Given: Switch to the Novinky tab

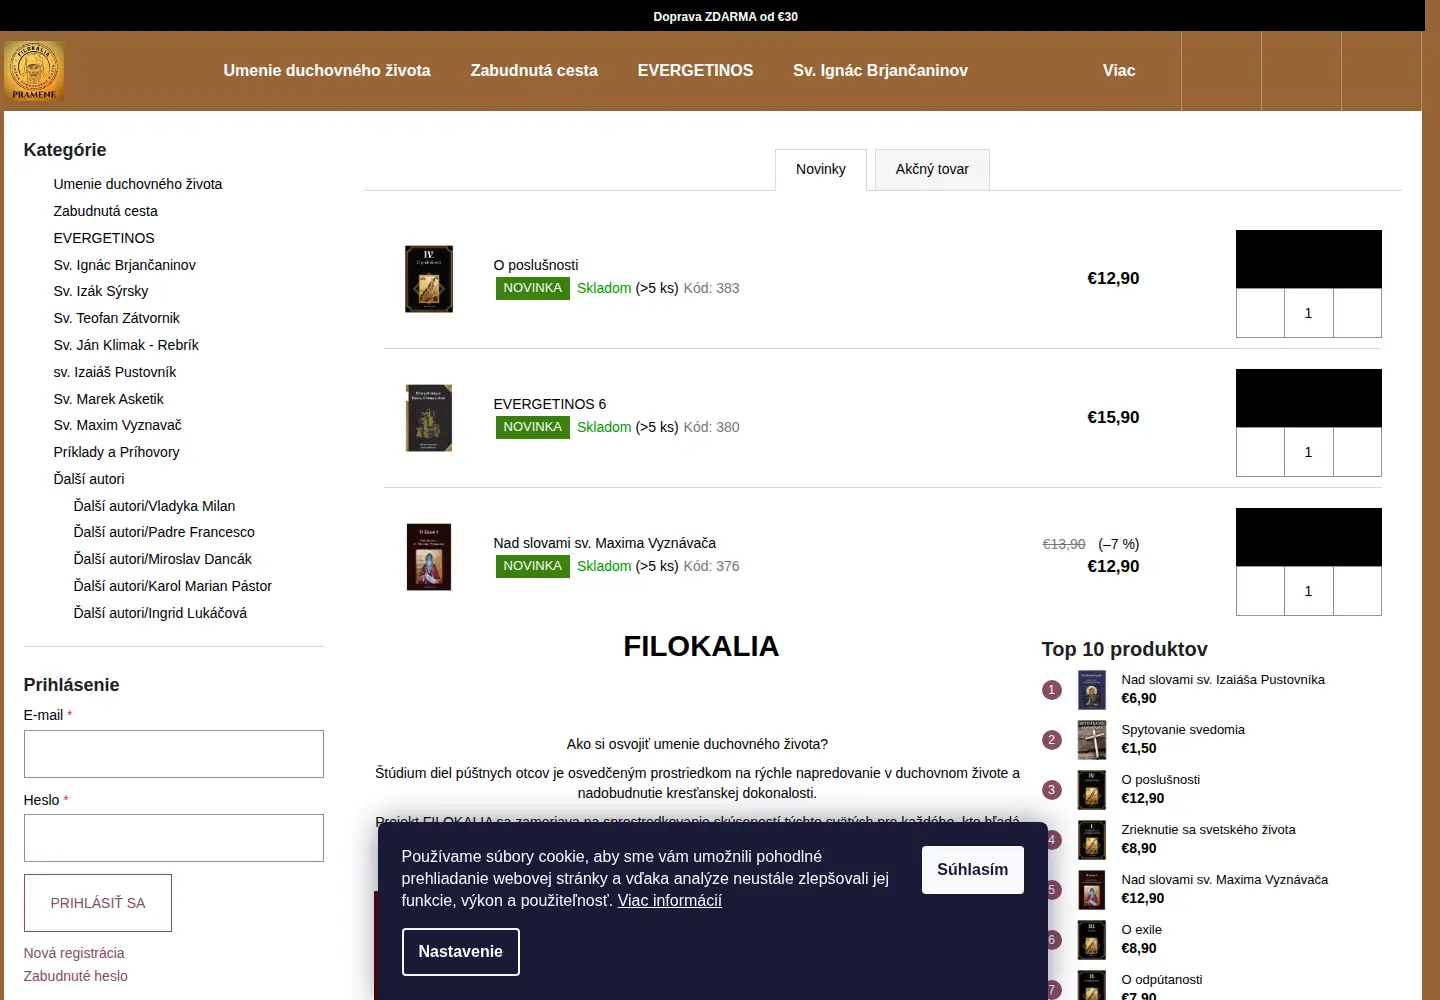Looking at the screenshot, I should point(821,170).
